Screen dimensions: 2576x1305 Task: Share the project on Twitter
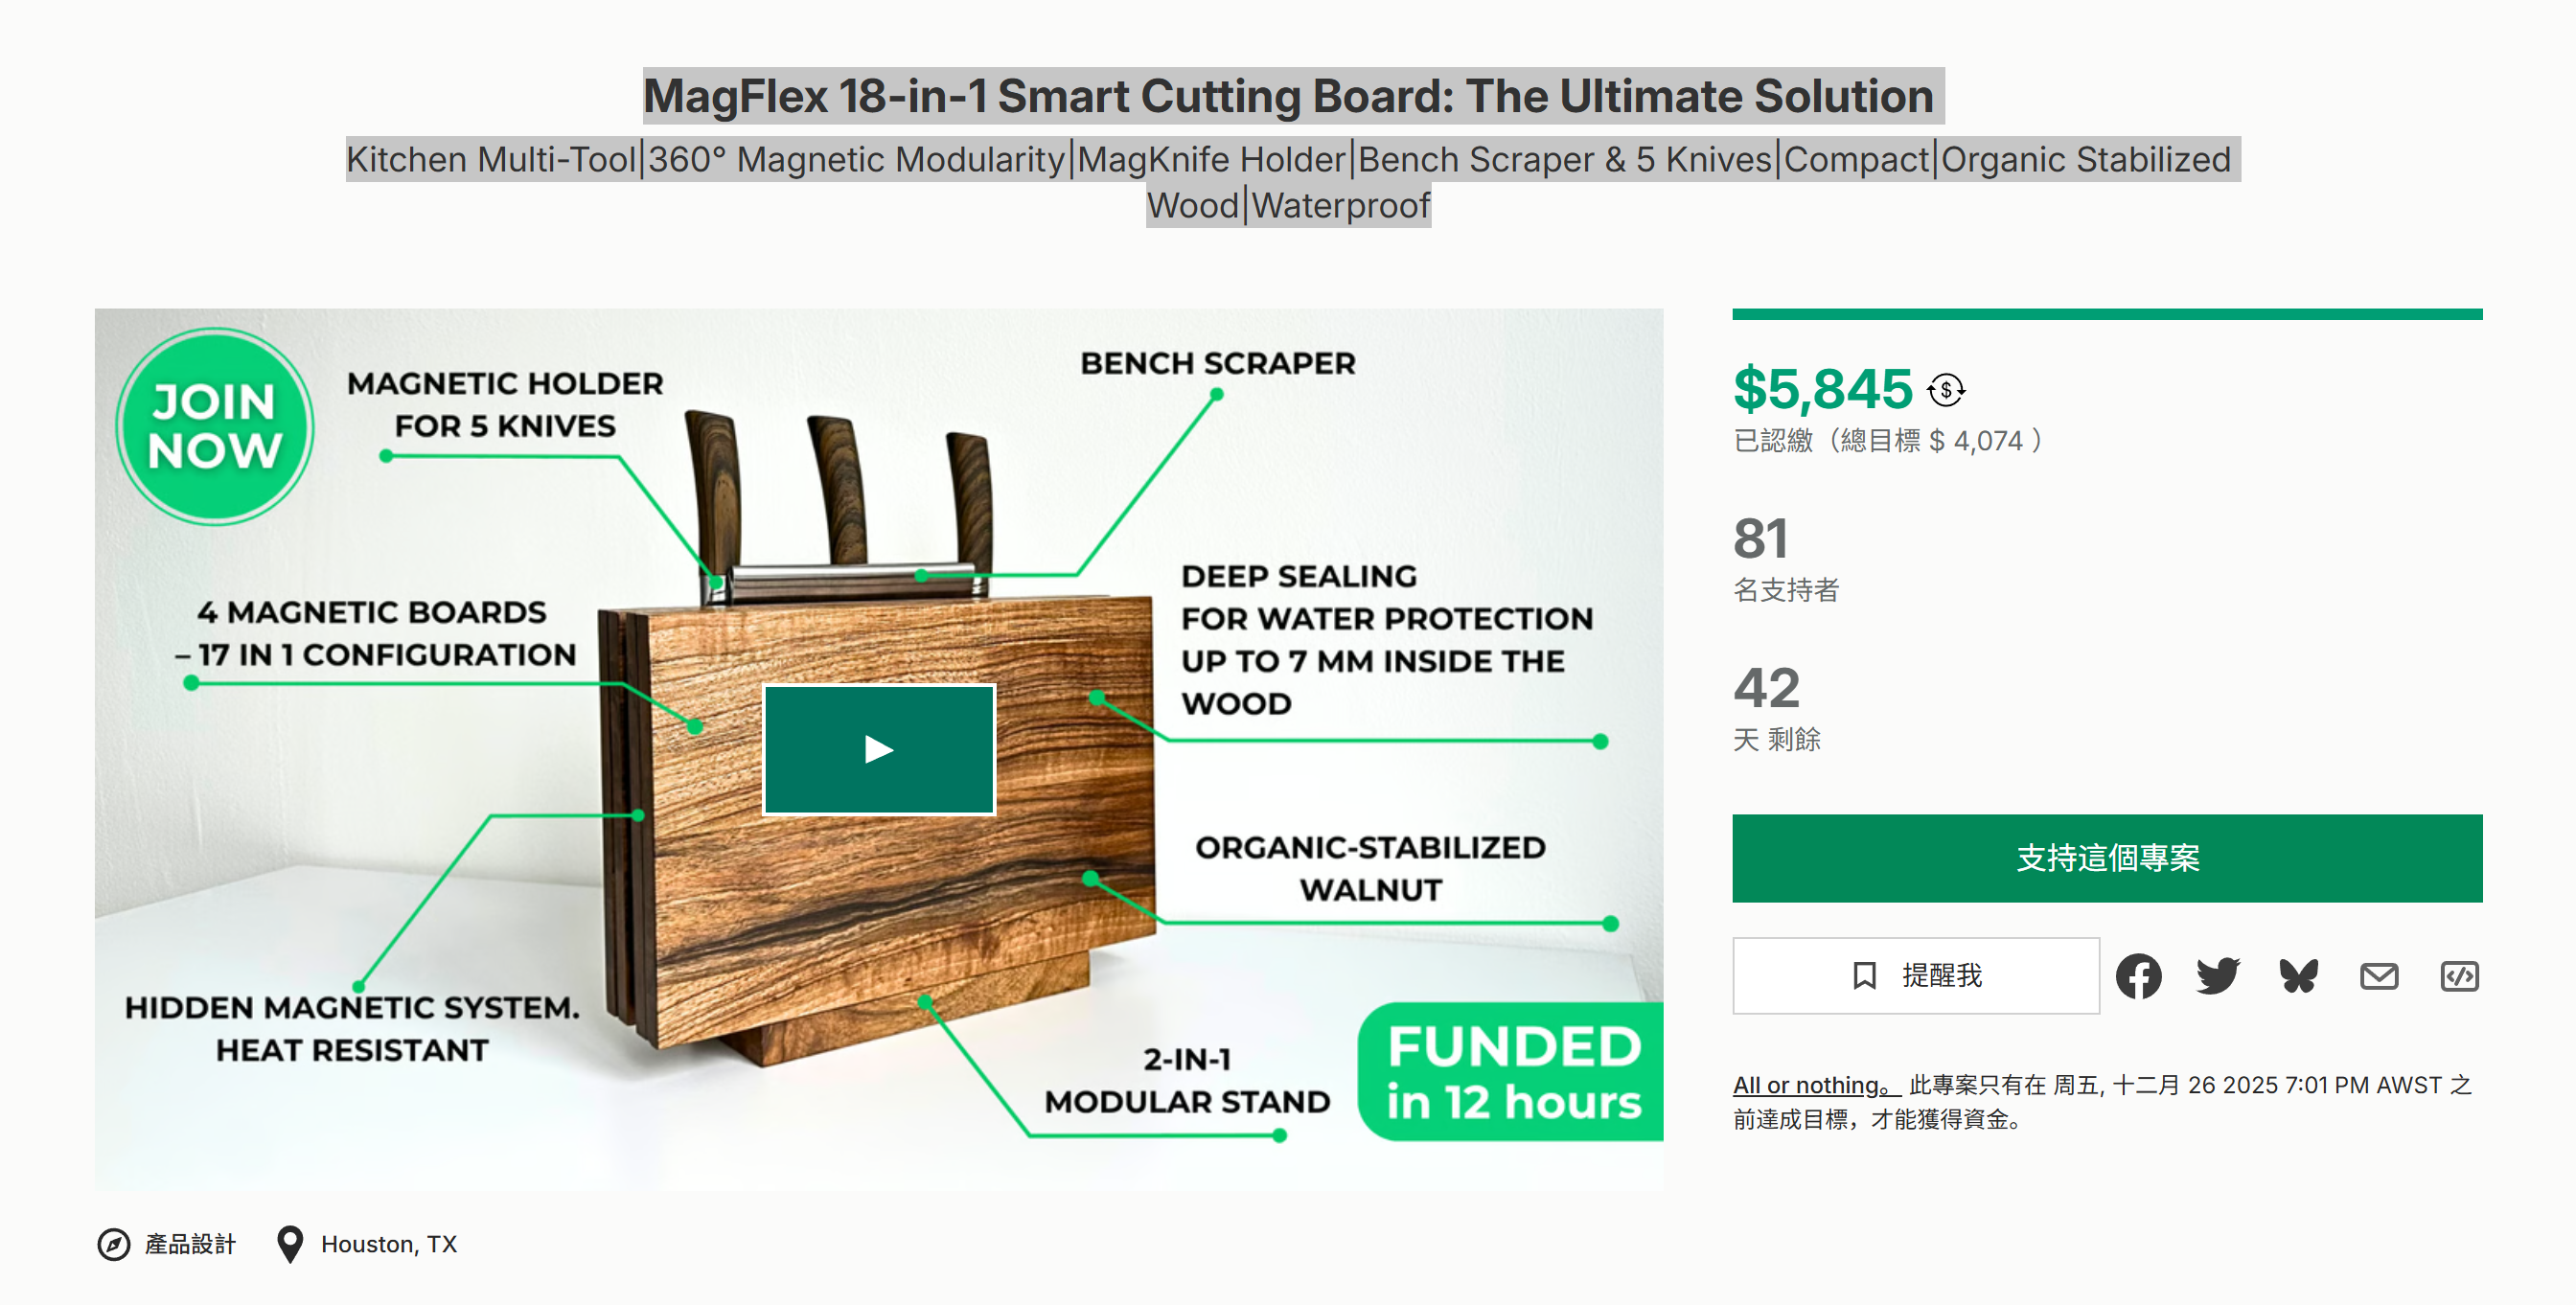tap(2219, 976)
